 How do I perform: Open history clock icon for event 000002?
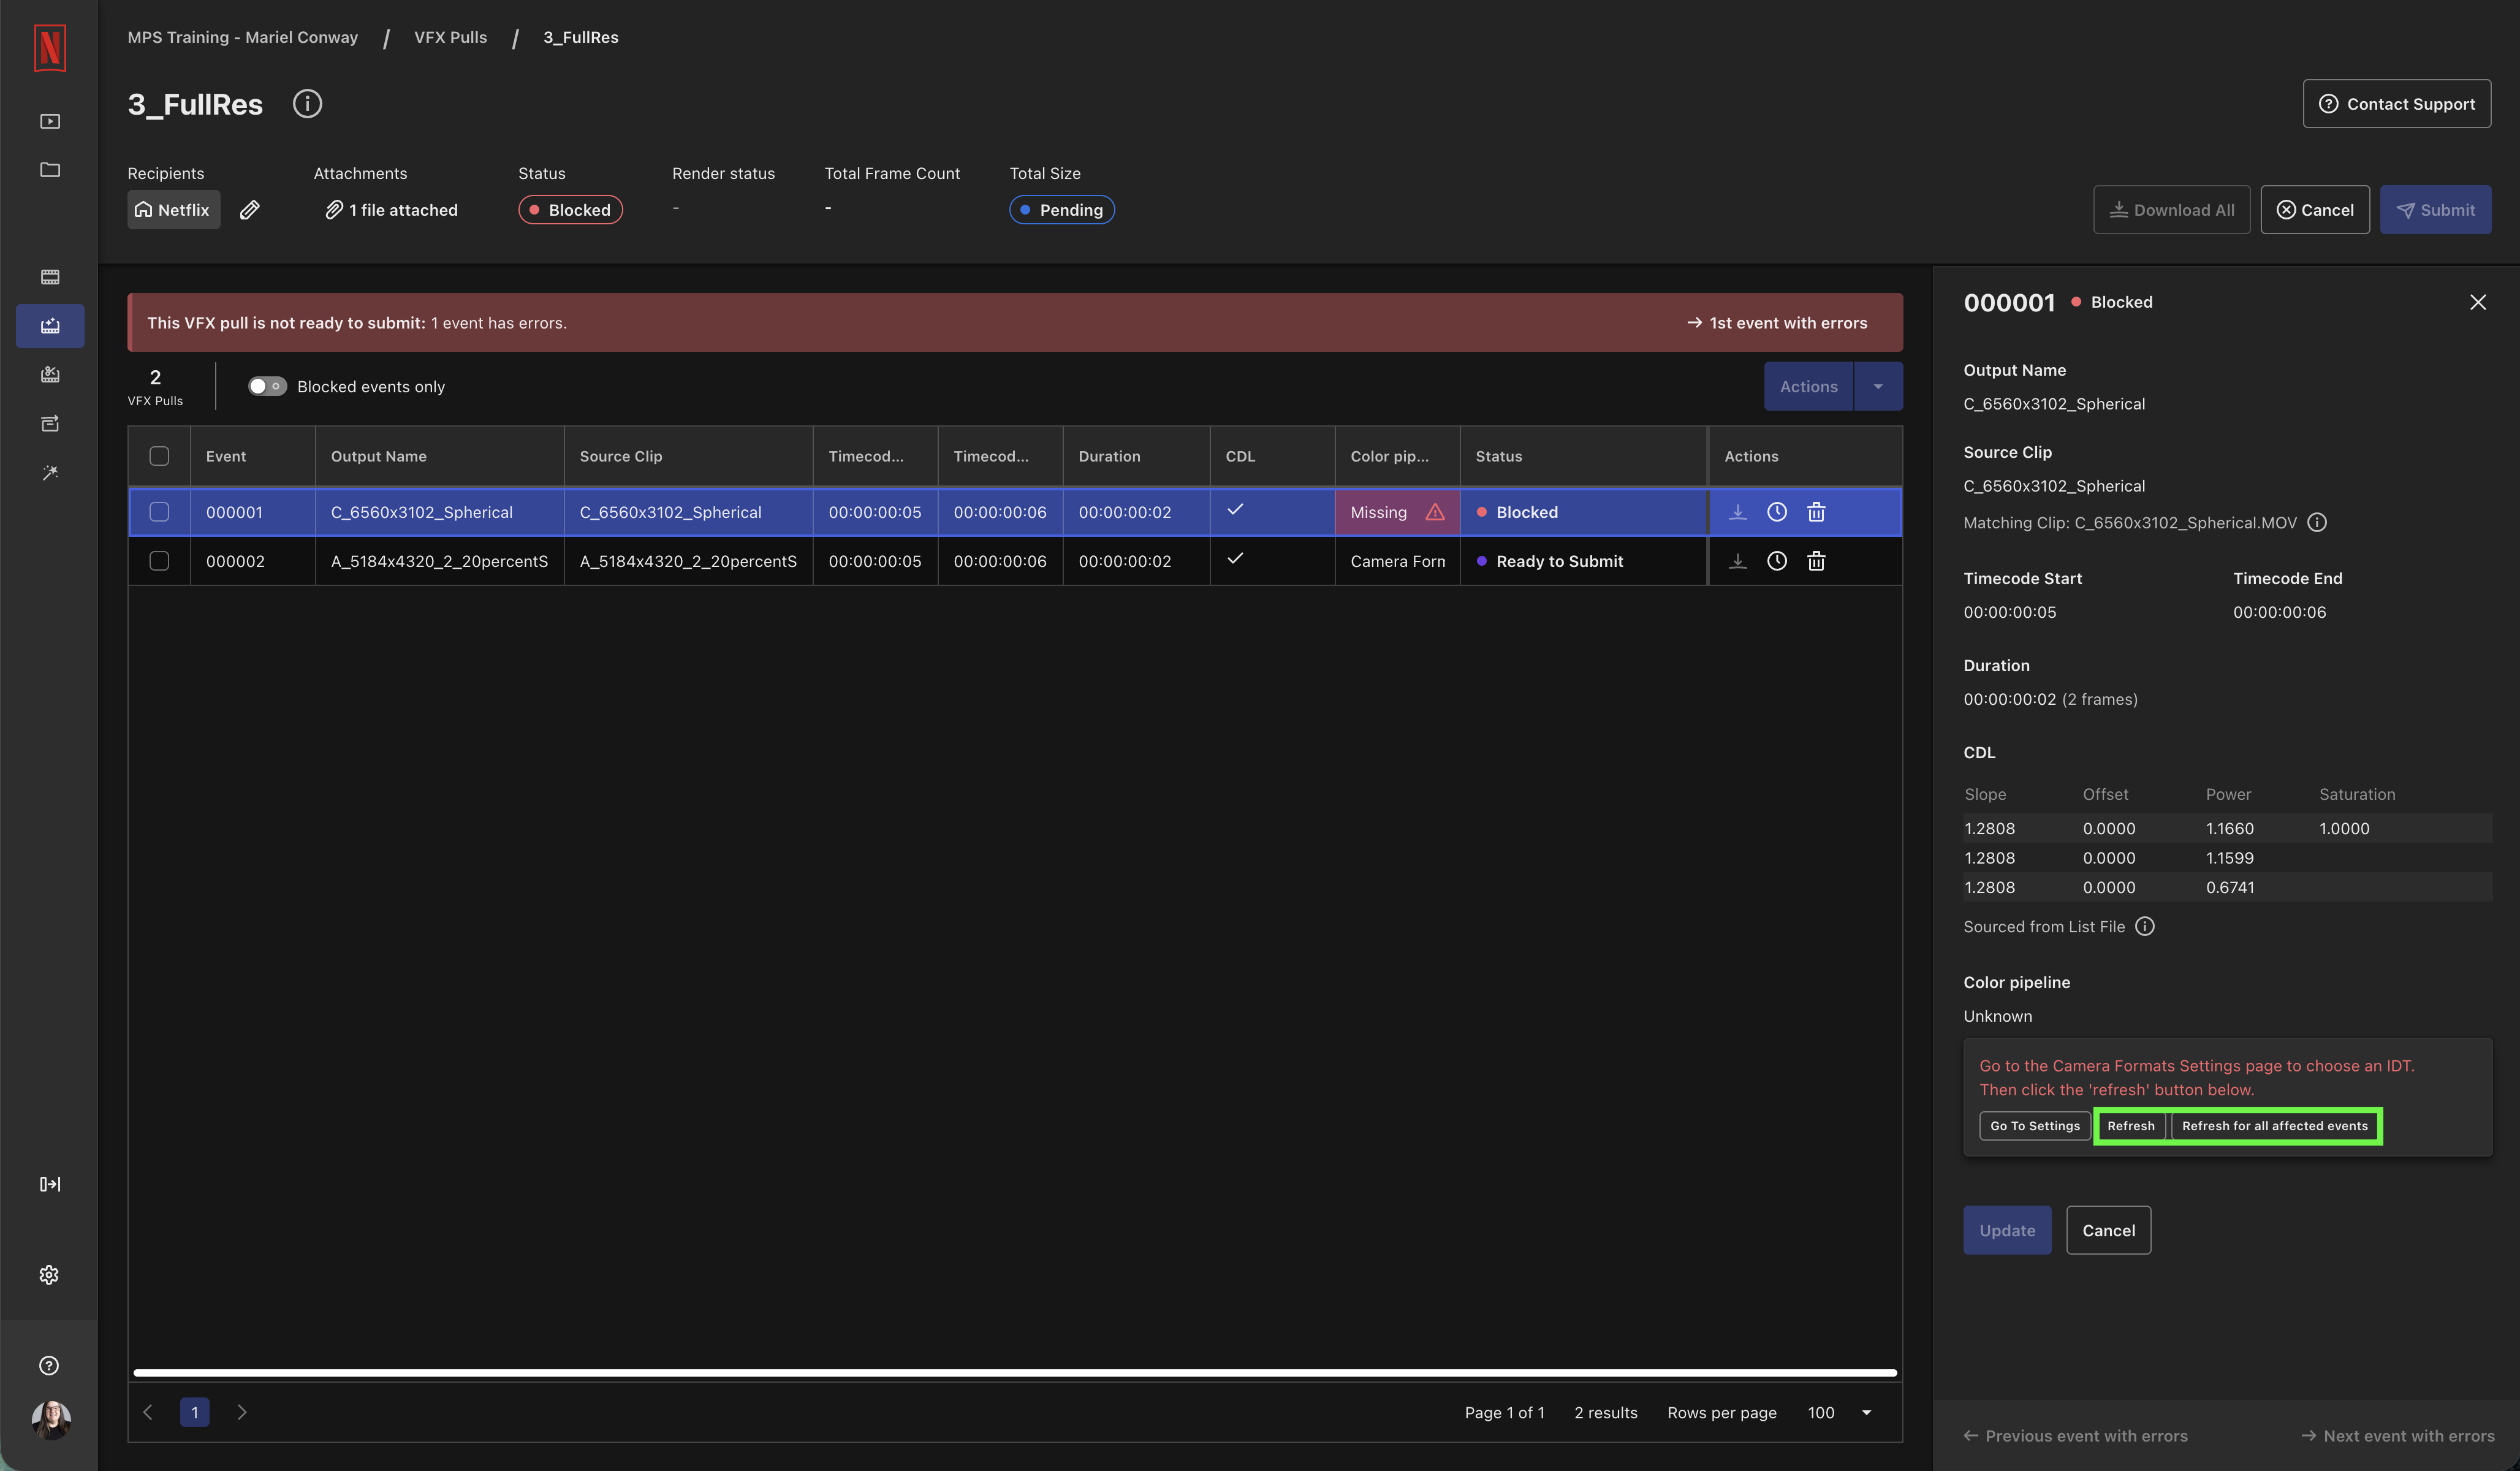point(1776,561)
